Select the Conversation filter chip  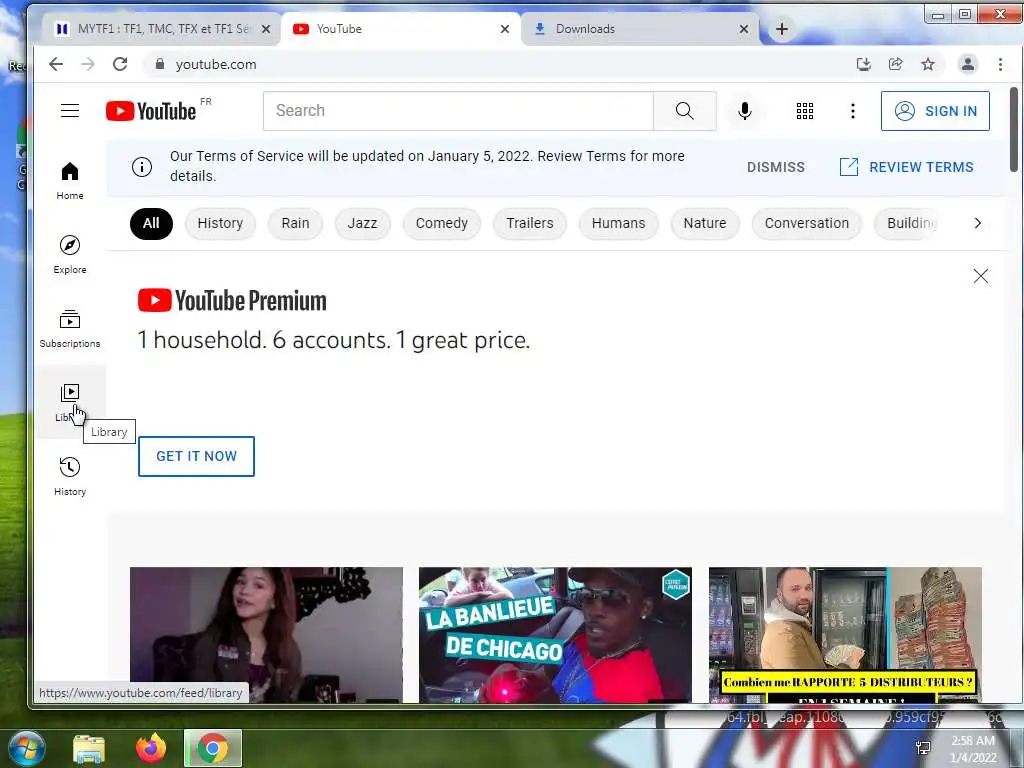[807, 223]
